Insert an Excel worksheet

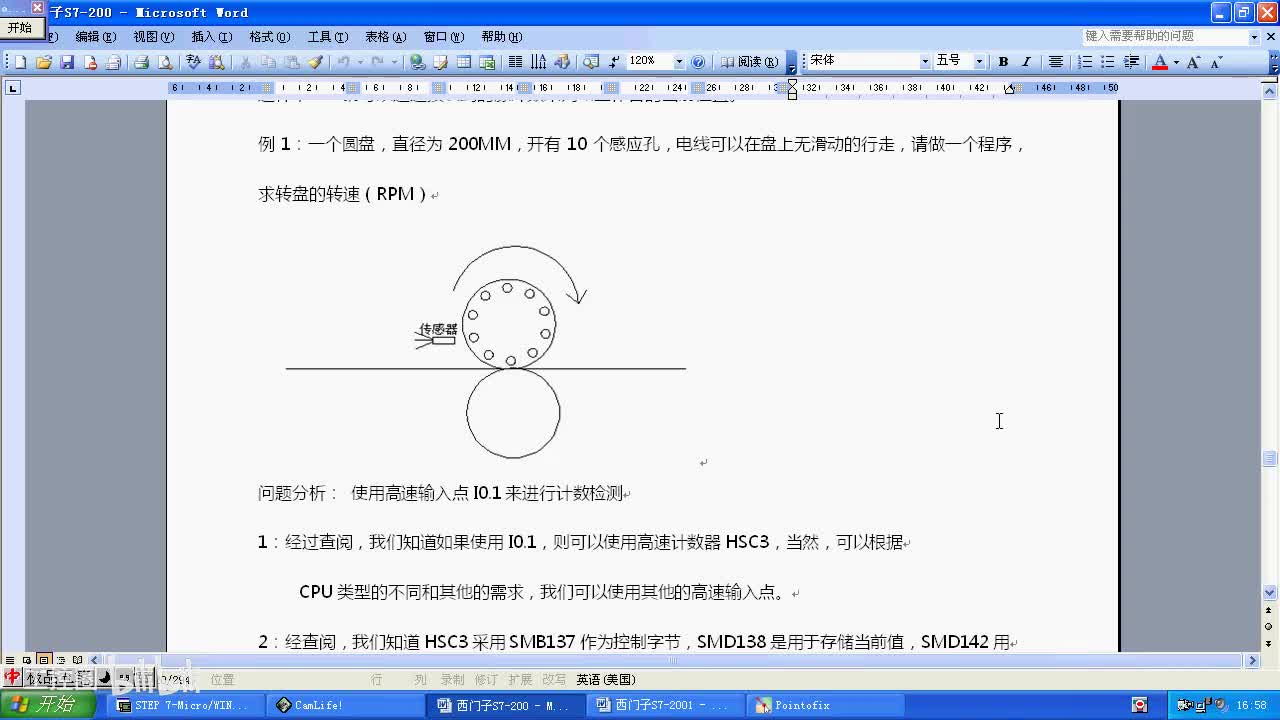tap(487, 62)
